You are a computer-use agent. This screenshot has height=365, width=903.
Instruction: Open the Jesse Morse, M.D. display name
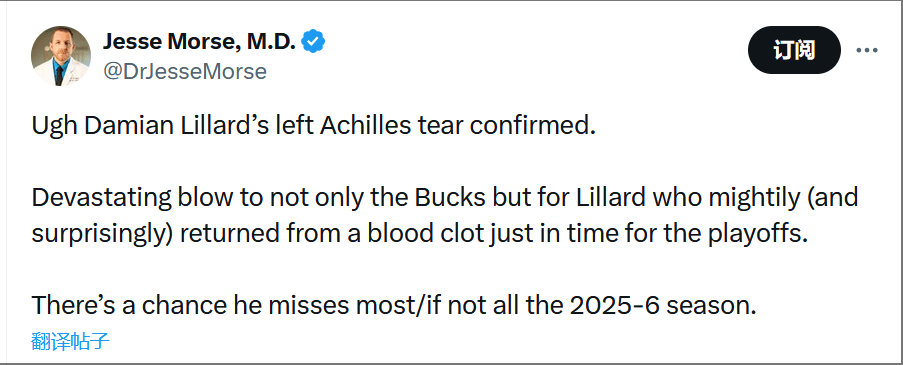point(199,41)
